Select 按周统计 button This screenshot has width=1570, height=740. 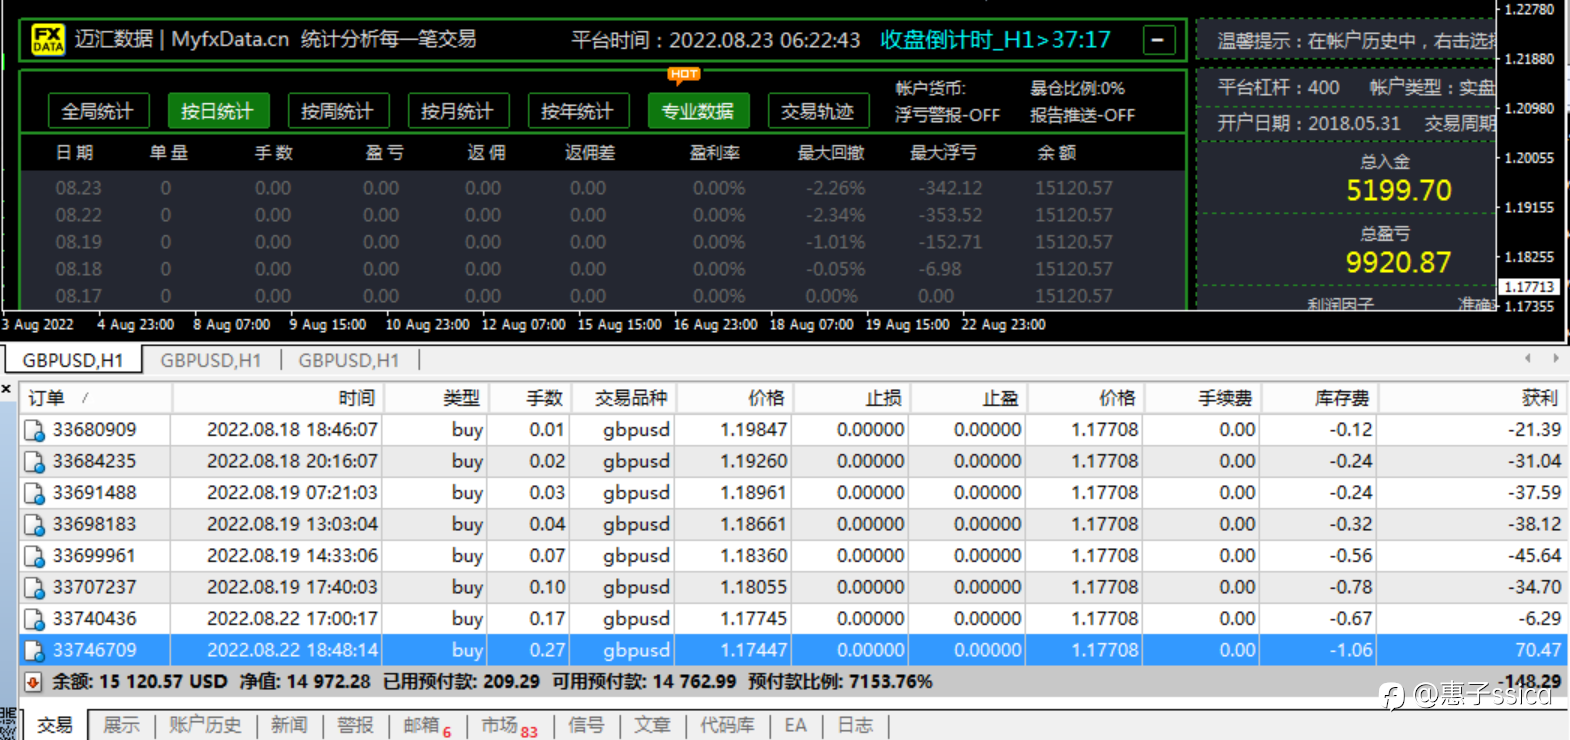(x=338, y=111)
